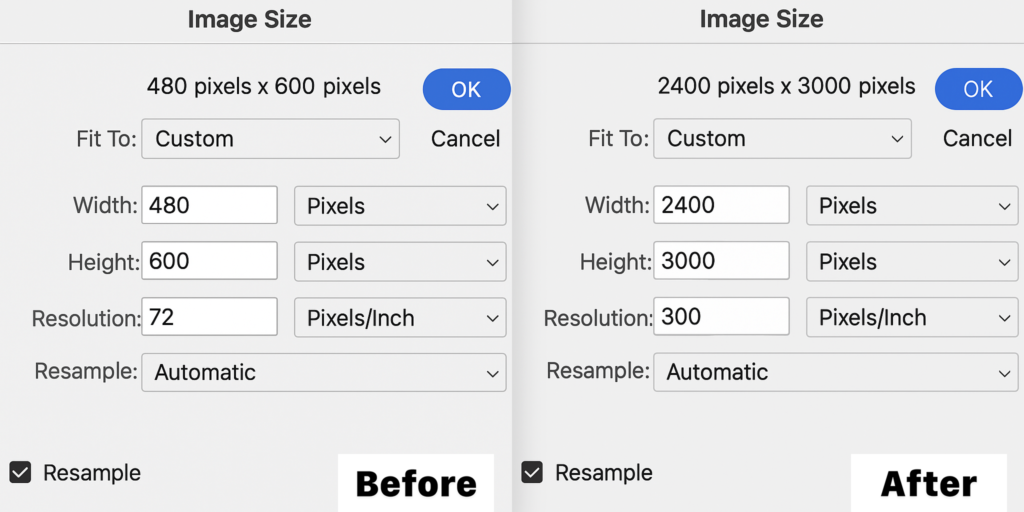
Task: Click OK in the After dialog
Action: (x=978, y=90)
